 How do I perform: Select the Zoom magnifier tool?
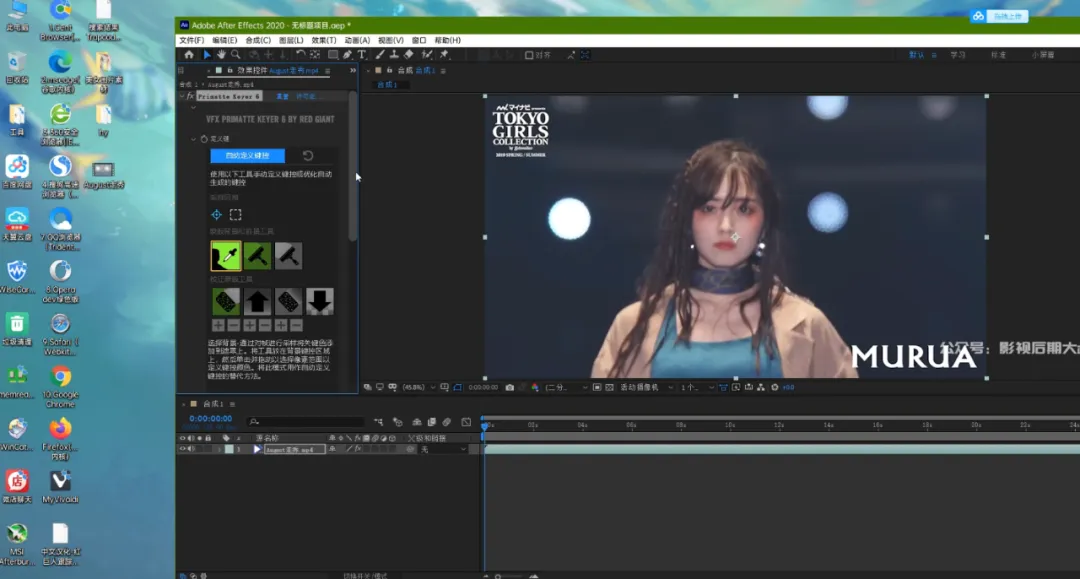coord(236,54)
